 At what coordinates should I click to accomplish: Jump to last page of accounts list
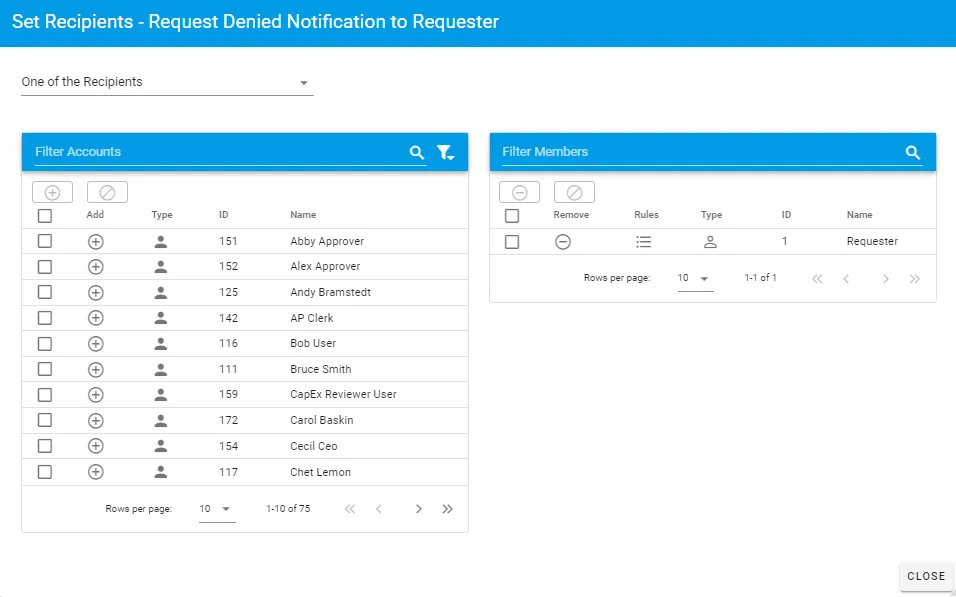pyautogui.click(x=448, y=509)
